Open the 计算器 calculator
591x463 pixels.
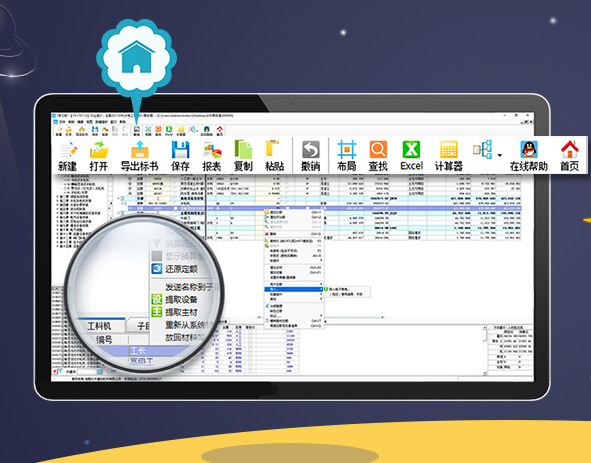pos(449,155)
